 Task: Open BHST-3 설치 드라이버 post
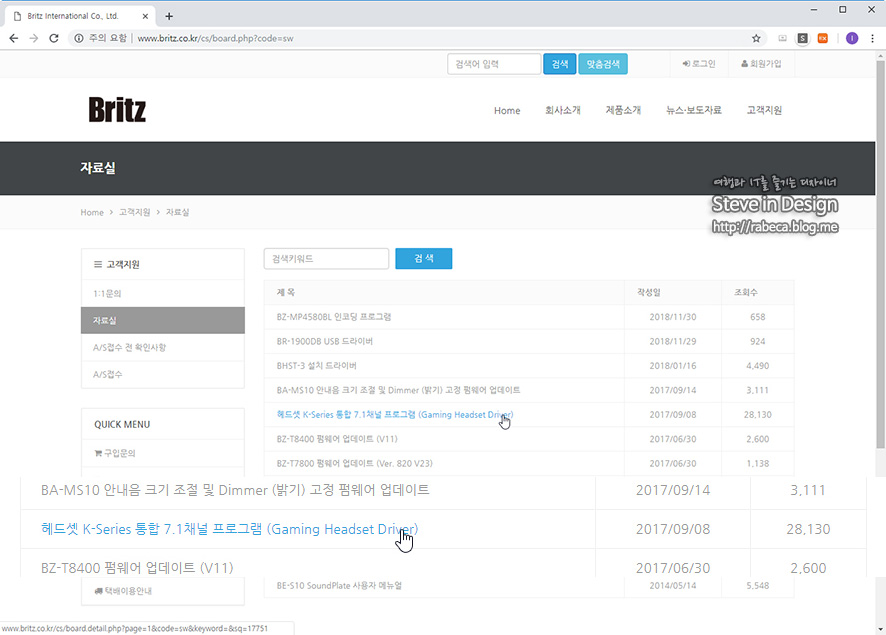click(316, 366)
